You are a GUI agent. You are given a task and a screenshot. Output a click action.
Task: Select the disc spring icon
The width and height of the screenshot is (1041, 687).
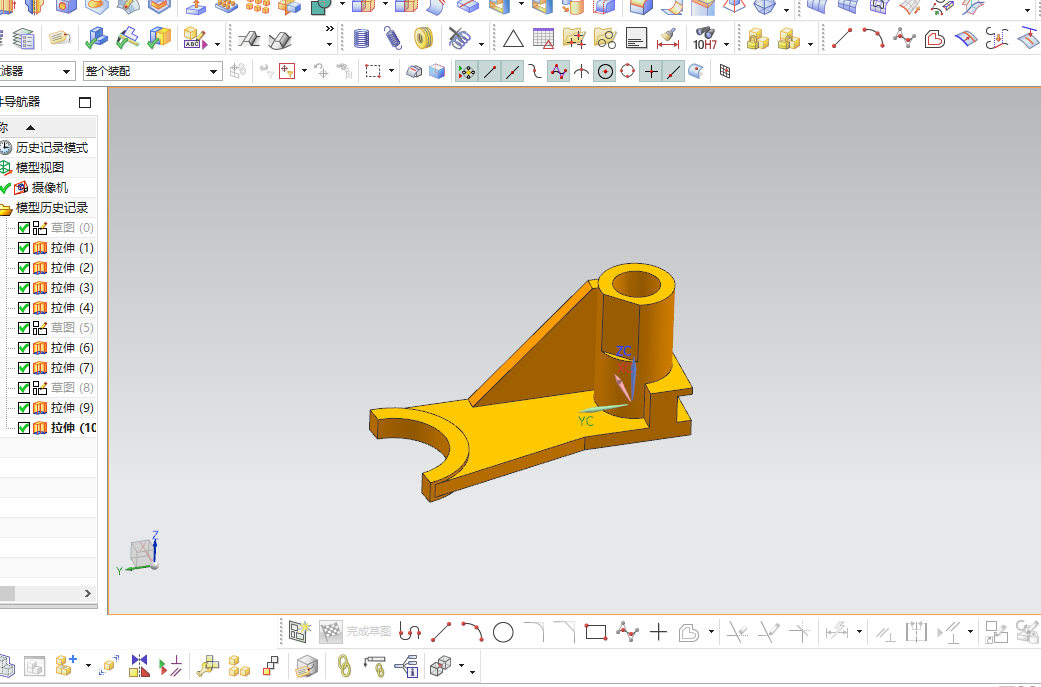(x=424, y=38)
